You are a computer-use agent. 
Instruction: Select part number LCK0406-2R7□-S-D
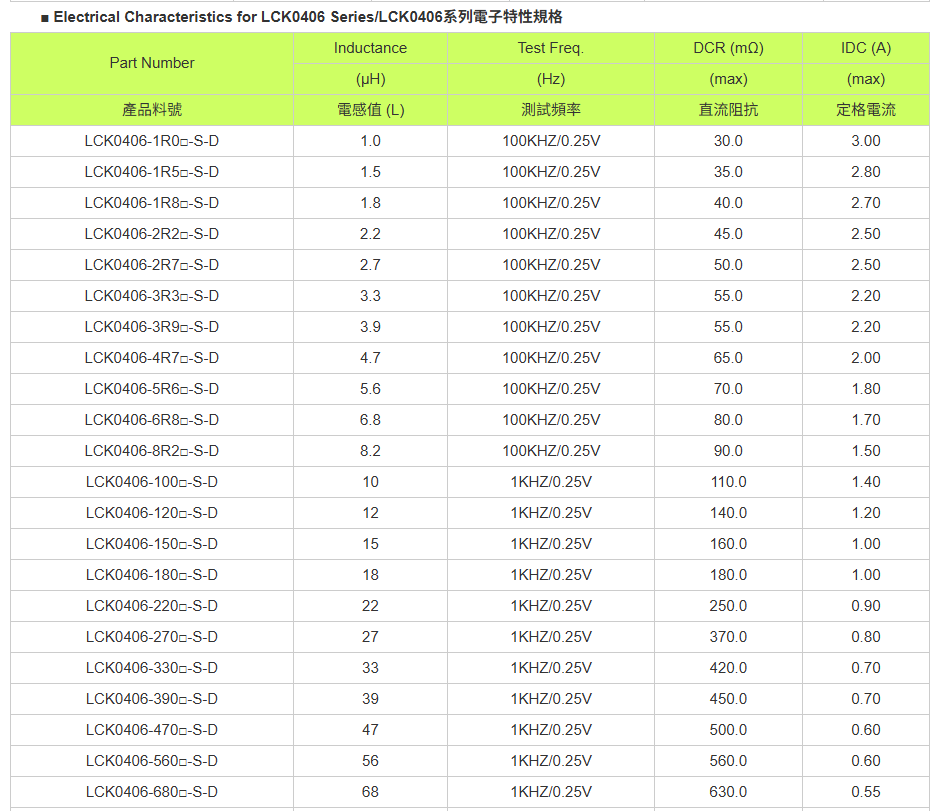[x=152, y=265]
